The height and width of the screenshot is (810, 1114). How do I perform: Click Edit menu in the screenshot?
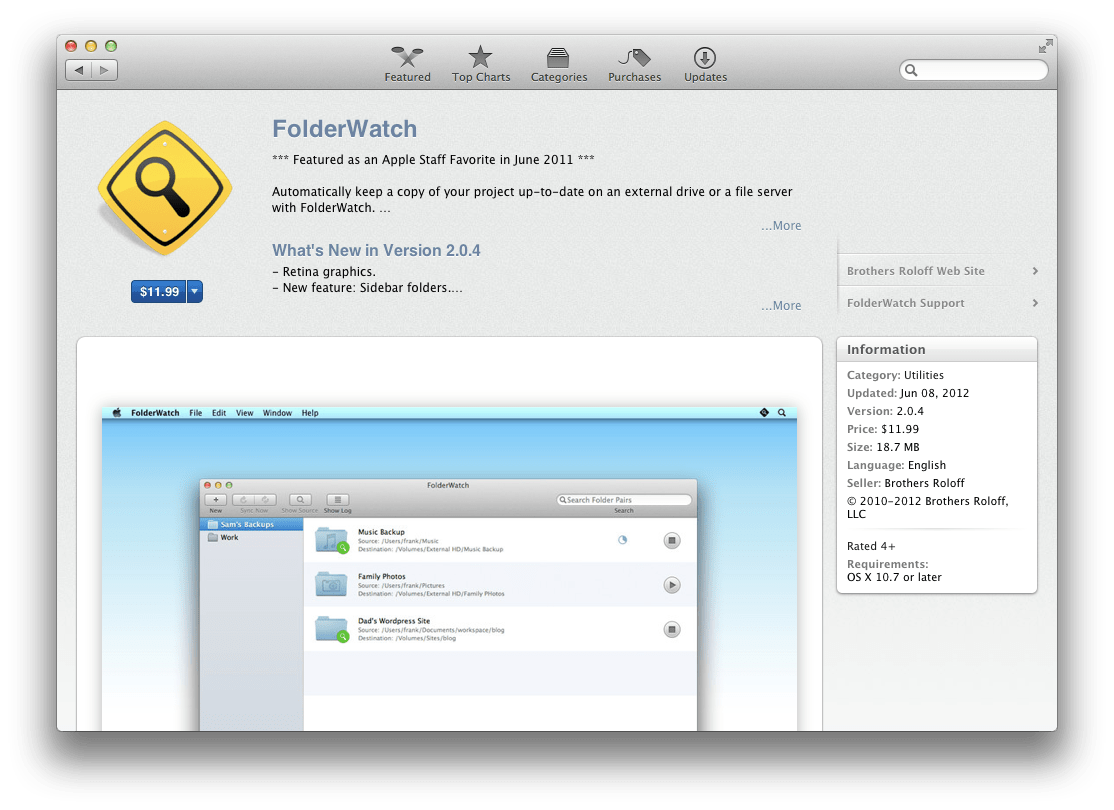pyautogui.click(x=219, y=413)
